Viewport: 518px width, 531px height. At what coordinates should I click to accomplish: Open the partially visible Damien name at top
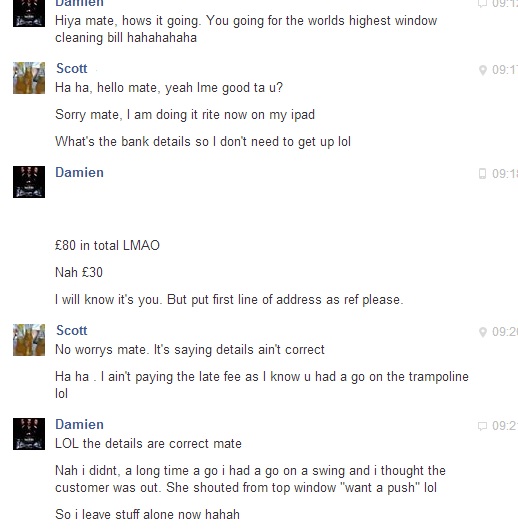pyautogui.click(x=80, y=3)
